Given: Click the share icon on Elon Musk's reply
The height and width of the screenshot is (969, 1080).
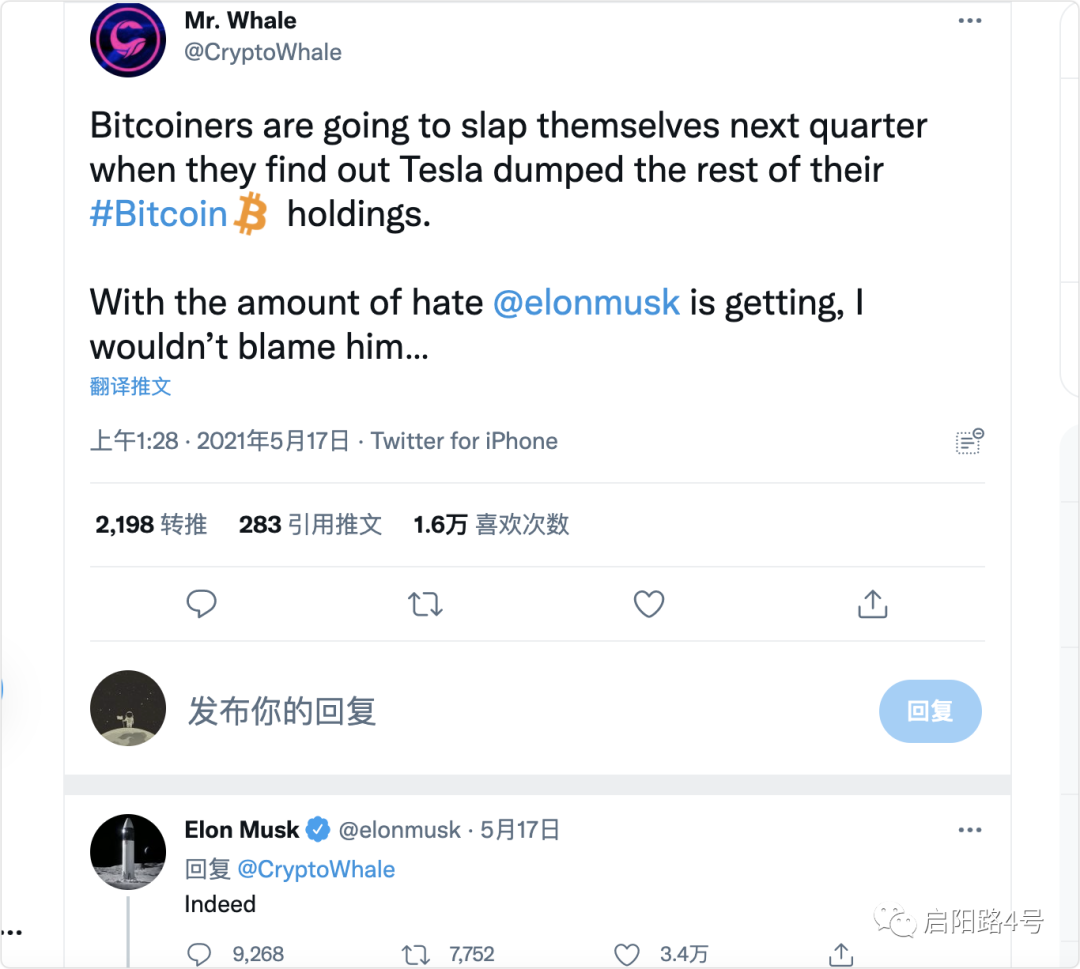Looking at the screenshot, I should tap(841, 954).
